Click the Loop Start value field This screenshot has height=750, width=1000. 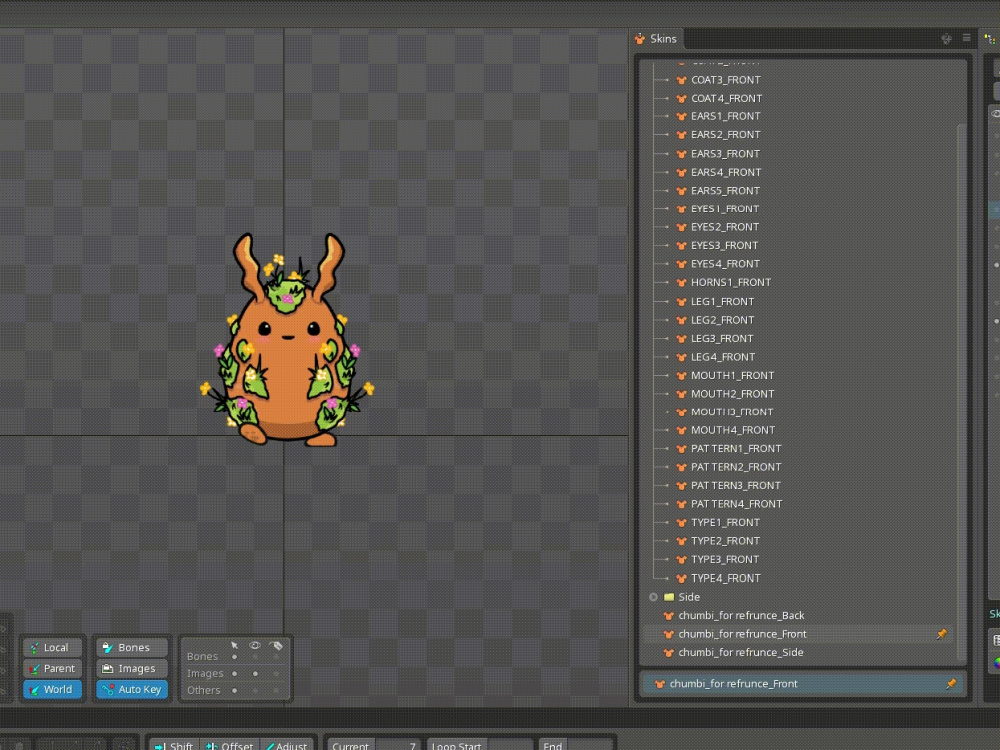point(508,744)
